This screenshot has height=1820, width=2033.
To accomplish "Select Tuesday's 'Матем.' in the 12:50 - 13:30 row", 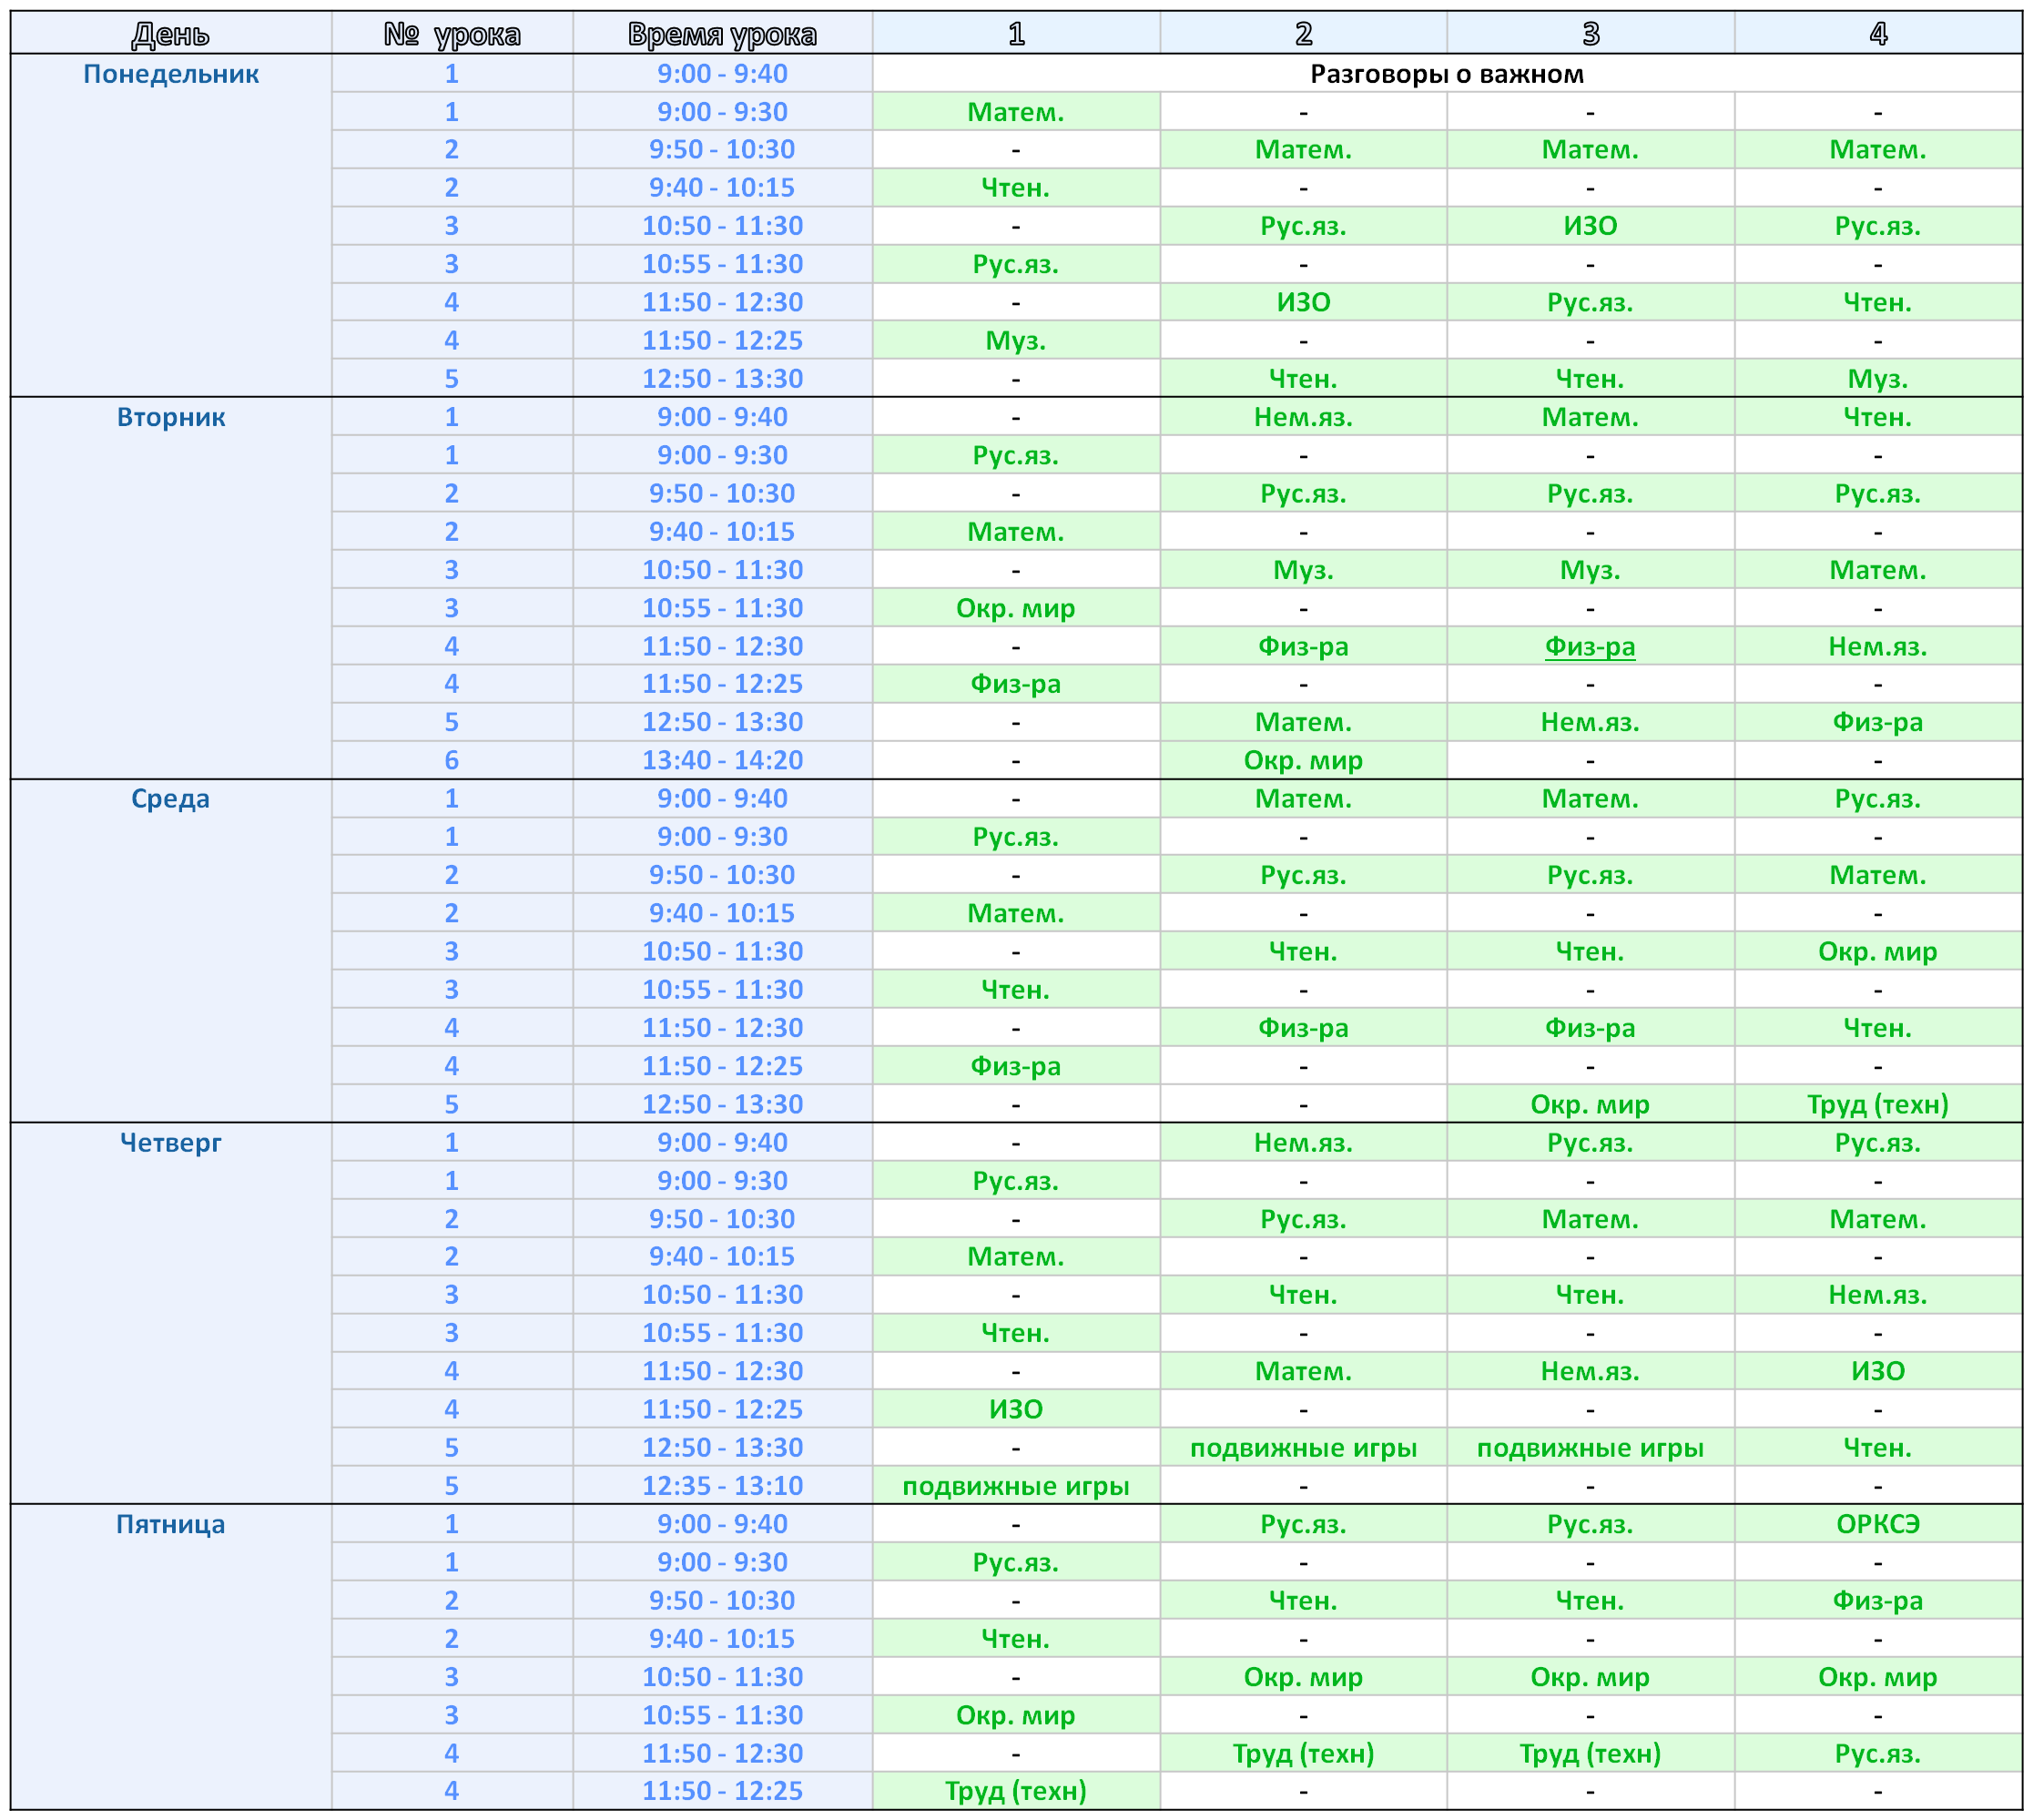I will (1303, 722).
